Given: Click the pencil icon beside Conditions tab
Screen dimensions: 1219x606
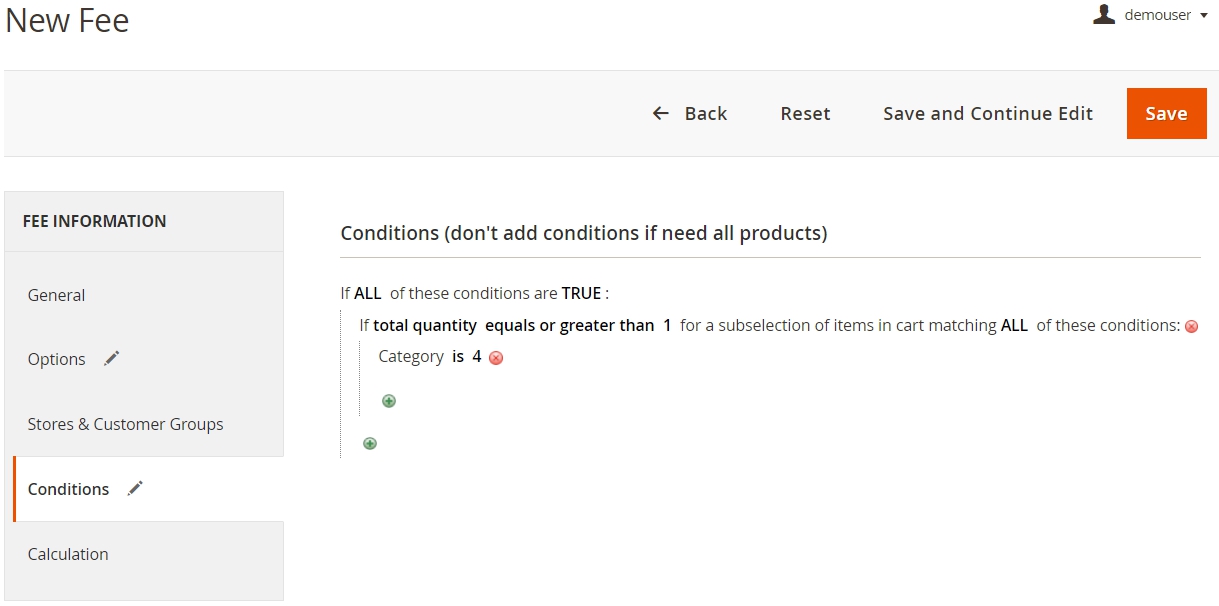Looking at the screenshot, I should pyautogui.click(x=136, y=488).
